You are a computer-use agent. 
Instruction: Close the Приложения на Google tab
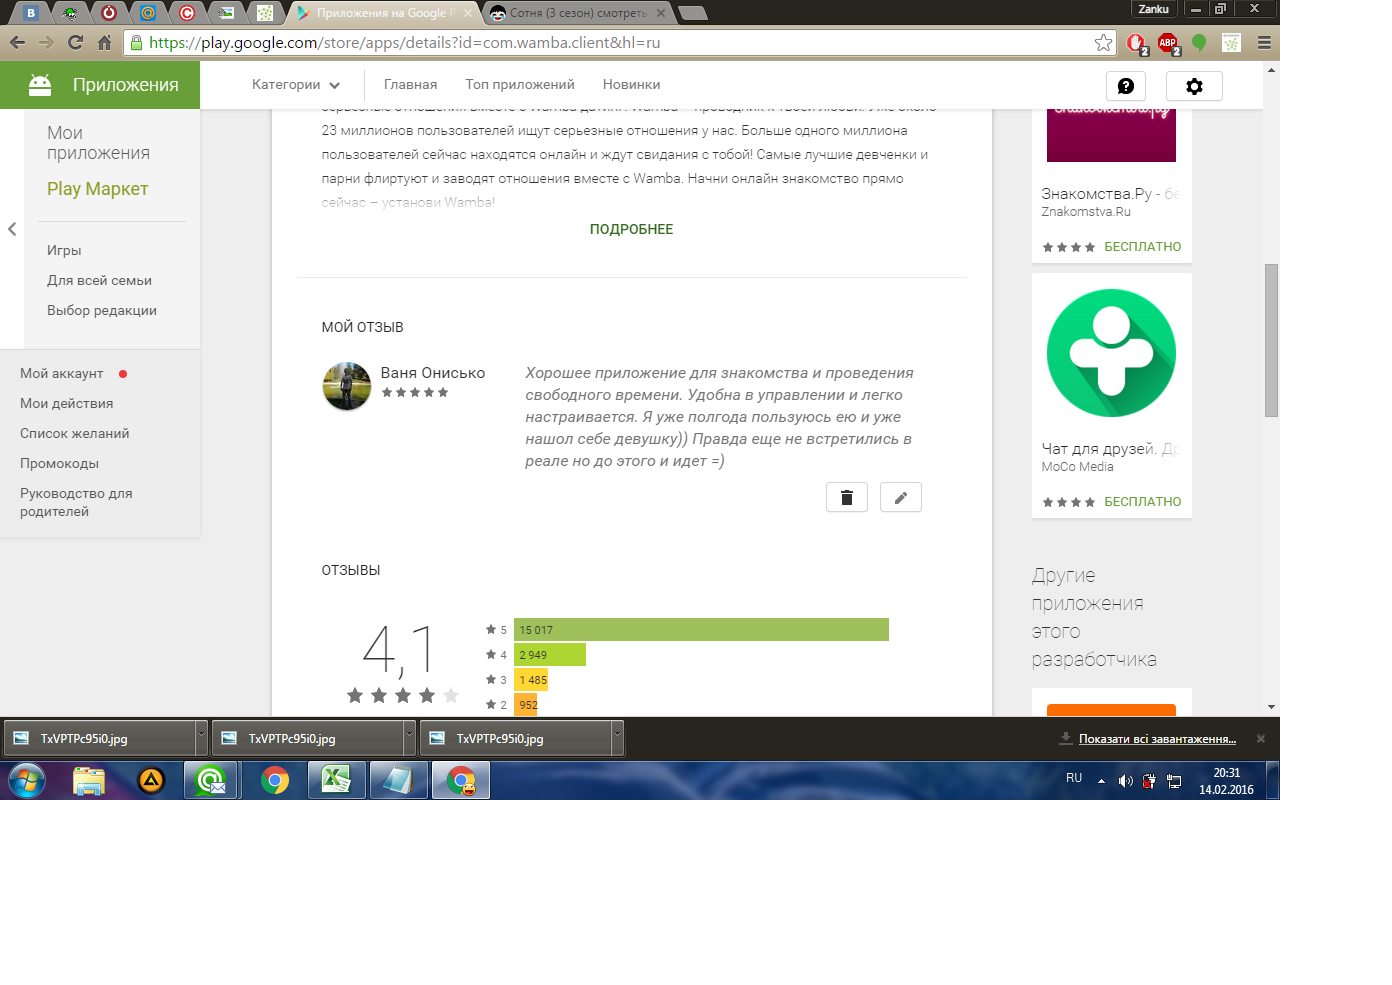(x=467, y=13)
